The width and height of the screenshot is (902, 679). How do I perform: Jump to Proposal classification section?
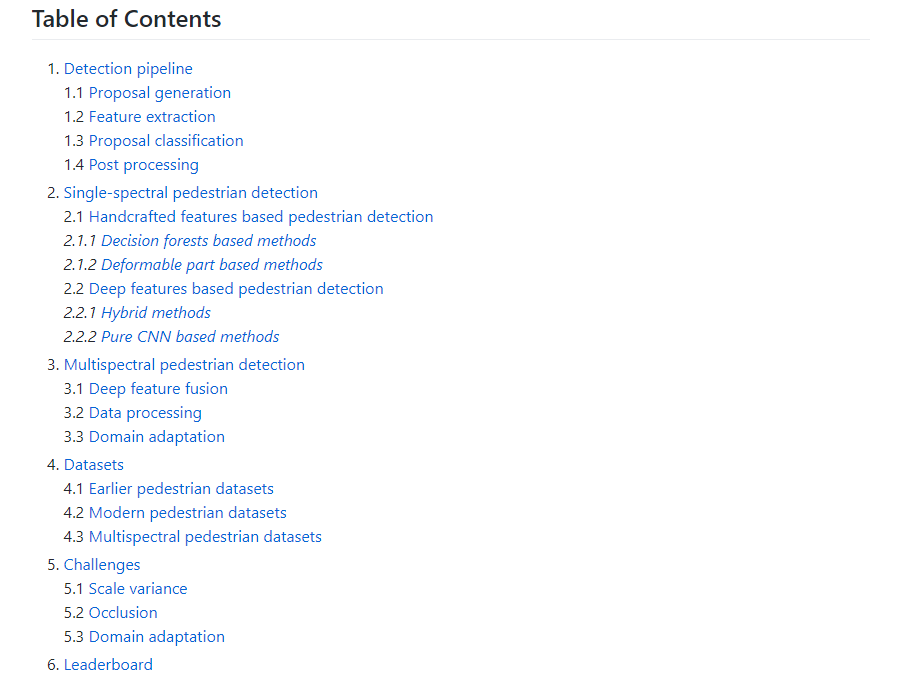coord(166,141)
